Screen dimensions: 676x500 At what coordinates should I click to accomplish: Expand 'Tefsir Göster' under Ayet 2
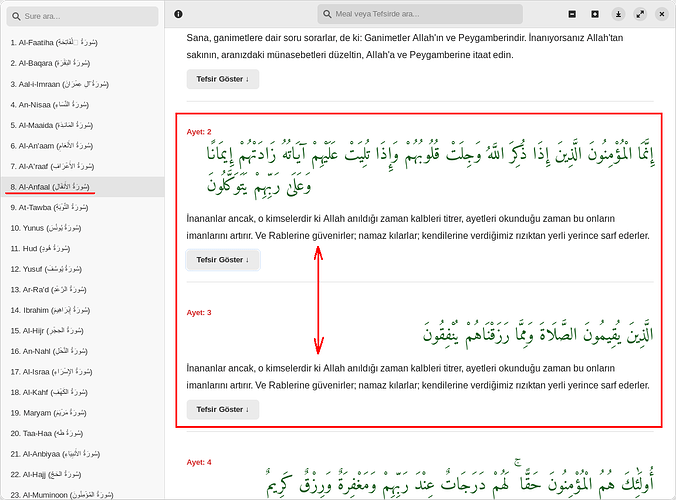click(x=223, y=260)
